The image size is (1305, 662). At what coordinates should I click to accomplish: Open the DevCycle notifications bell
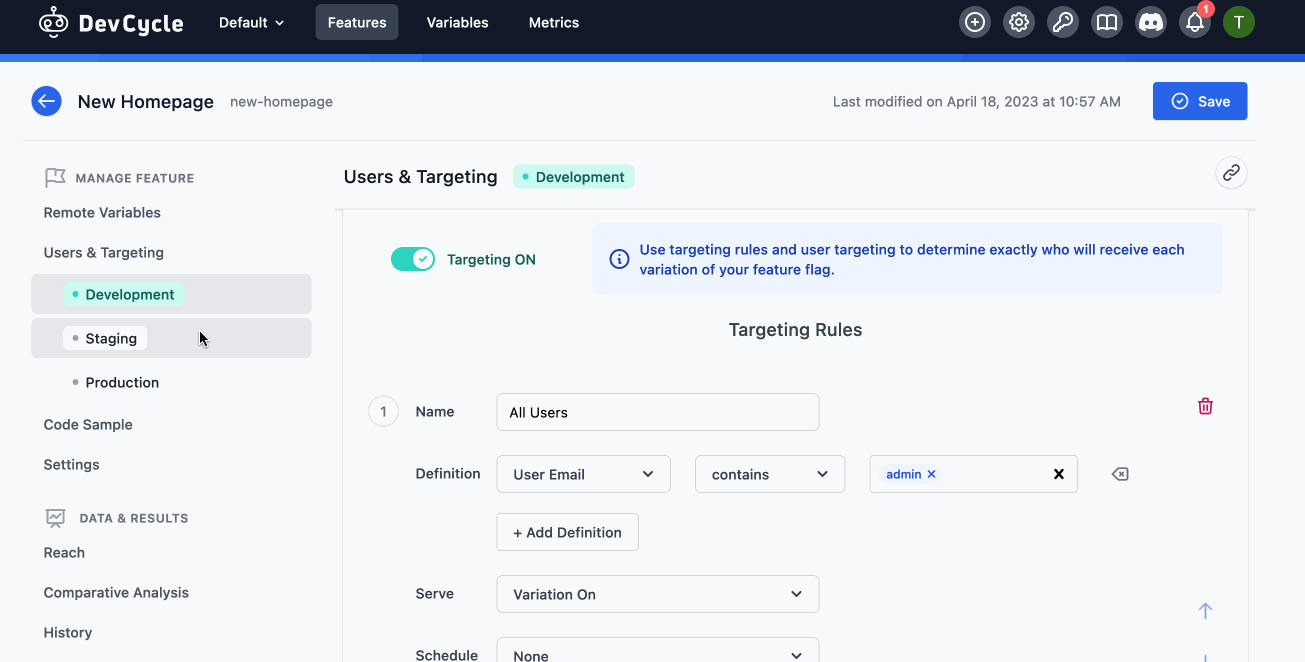1194,21
